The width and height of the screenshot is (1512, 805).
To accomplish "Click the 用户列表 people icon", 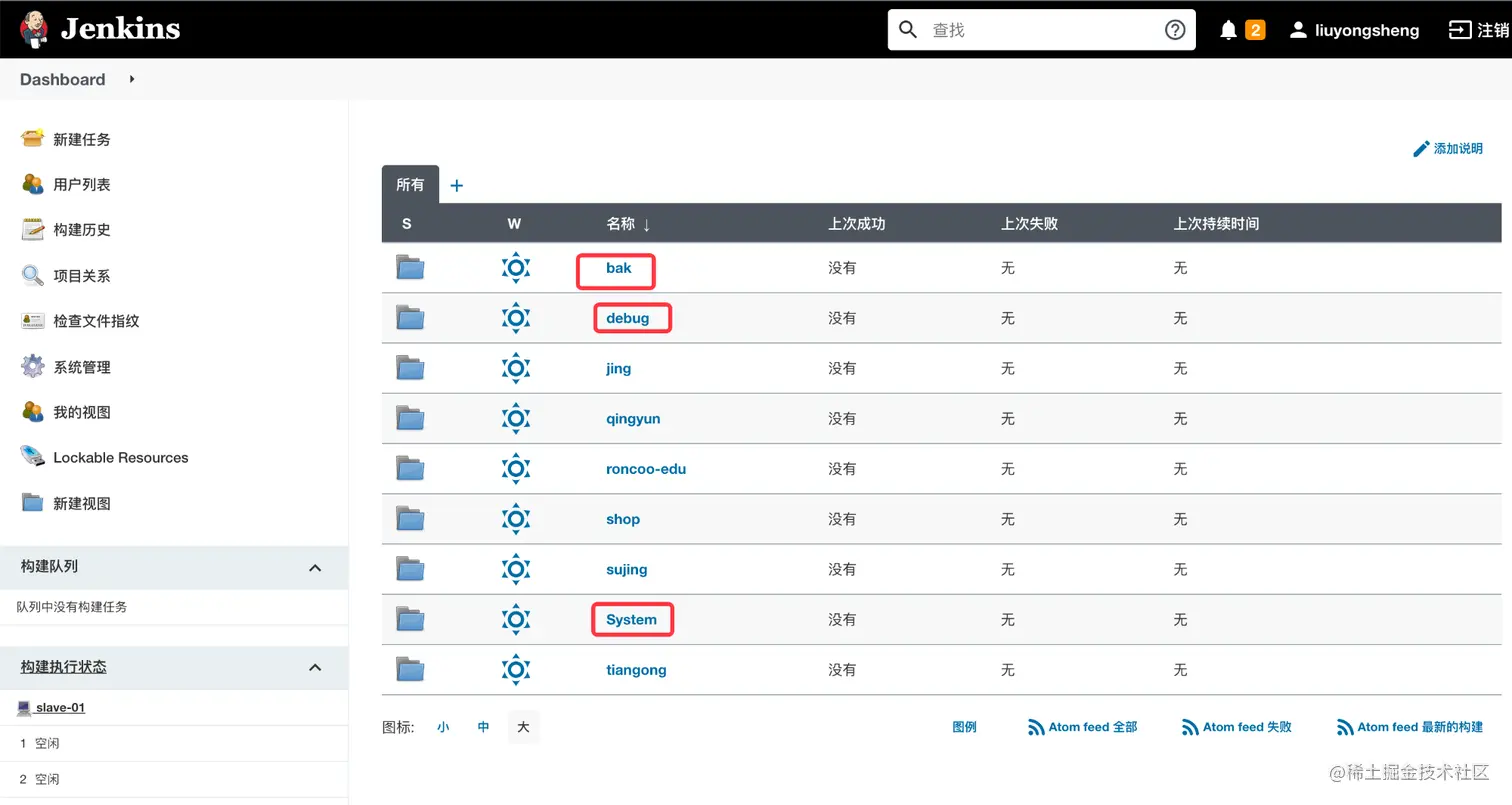I will [x=33, y=184].
